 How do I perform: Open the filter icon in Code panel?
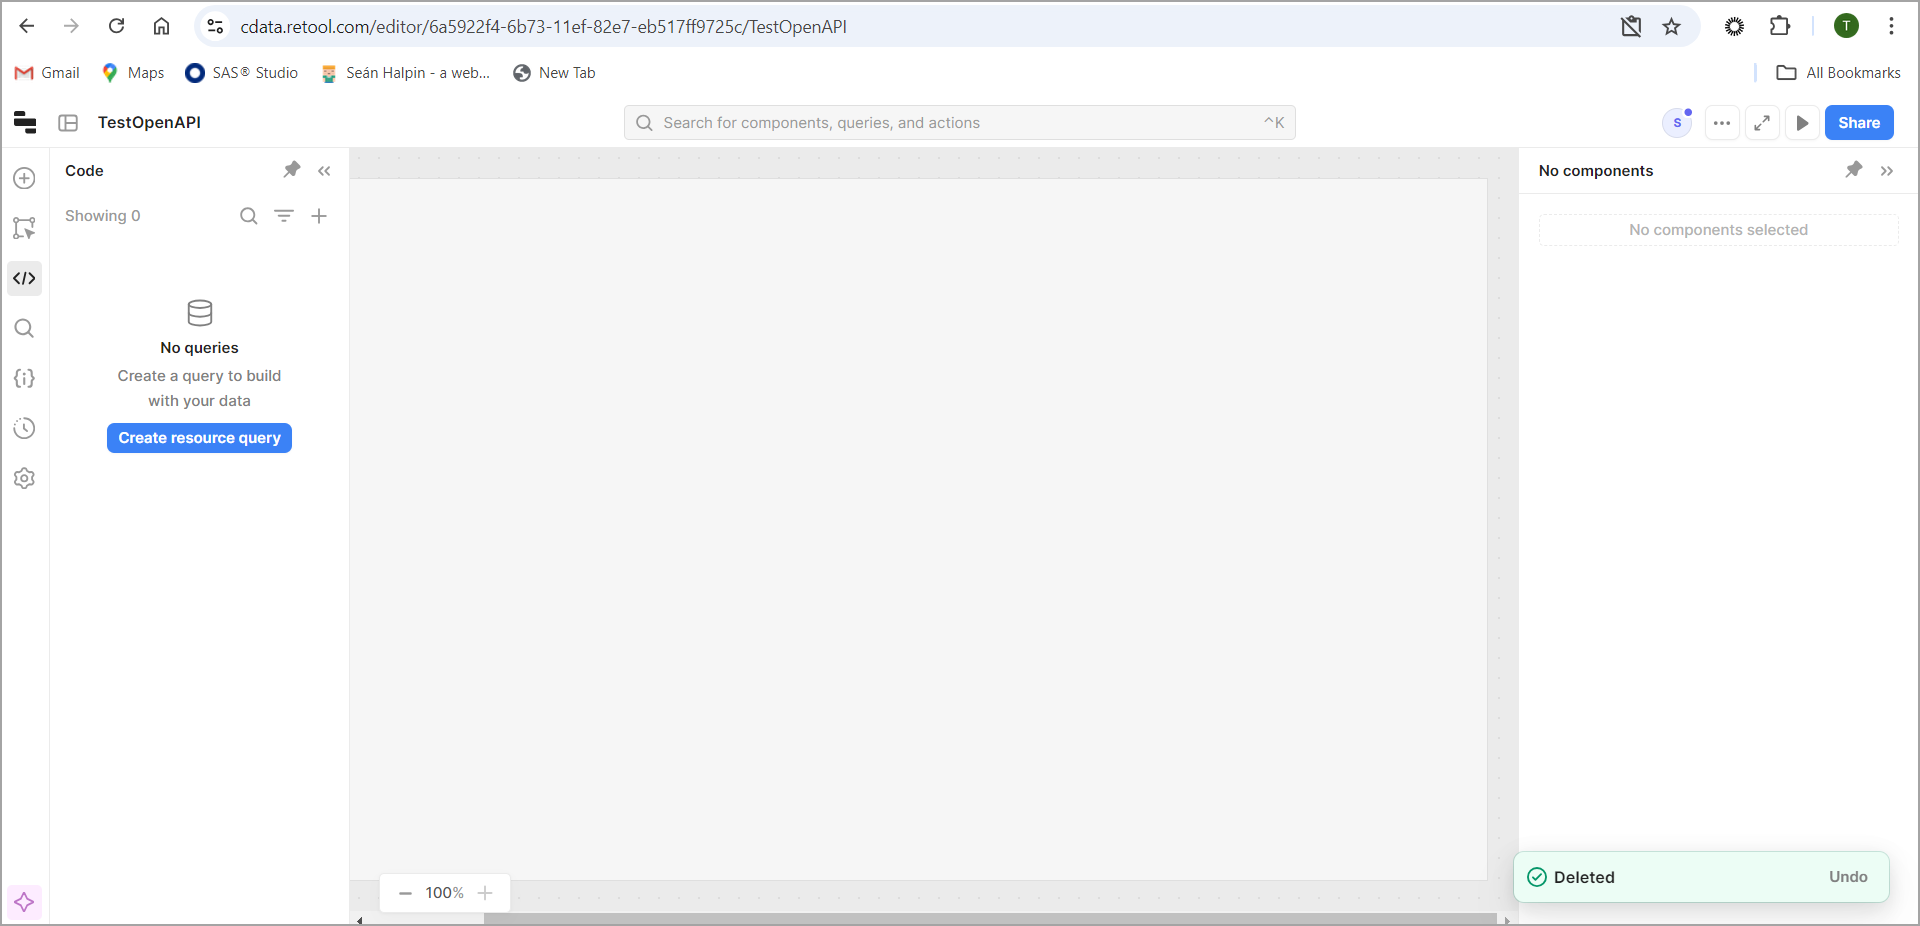[284, 216]
